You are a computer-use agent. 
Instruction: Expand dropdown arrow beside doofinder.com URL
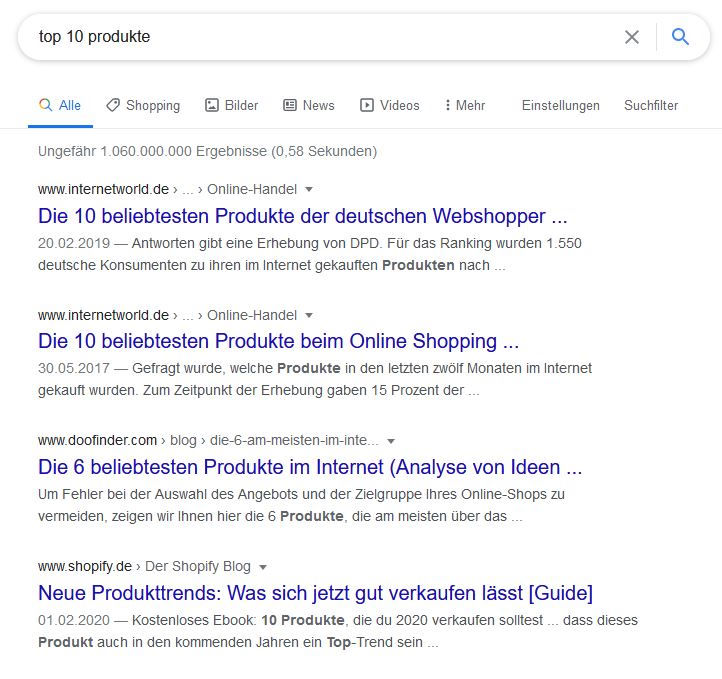(x=391, y=441)
